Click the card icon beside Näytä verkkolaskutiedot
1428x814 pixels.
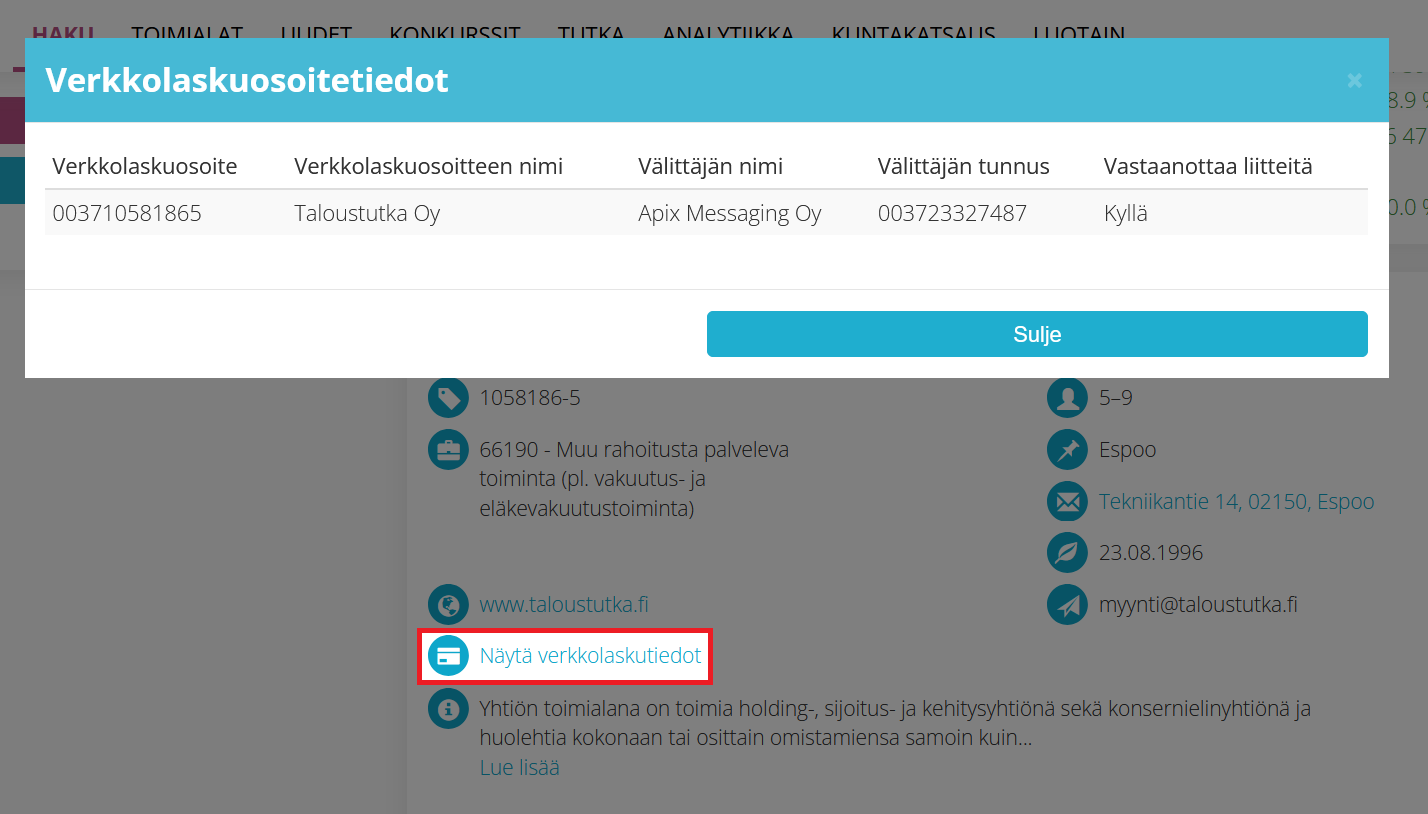448,656
